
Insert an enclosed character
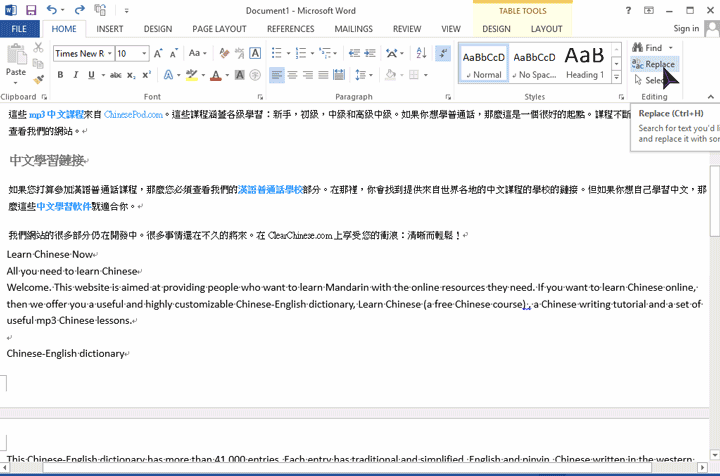tap(255, 75)
